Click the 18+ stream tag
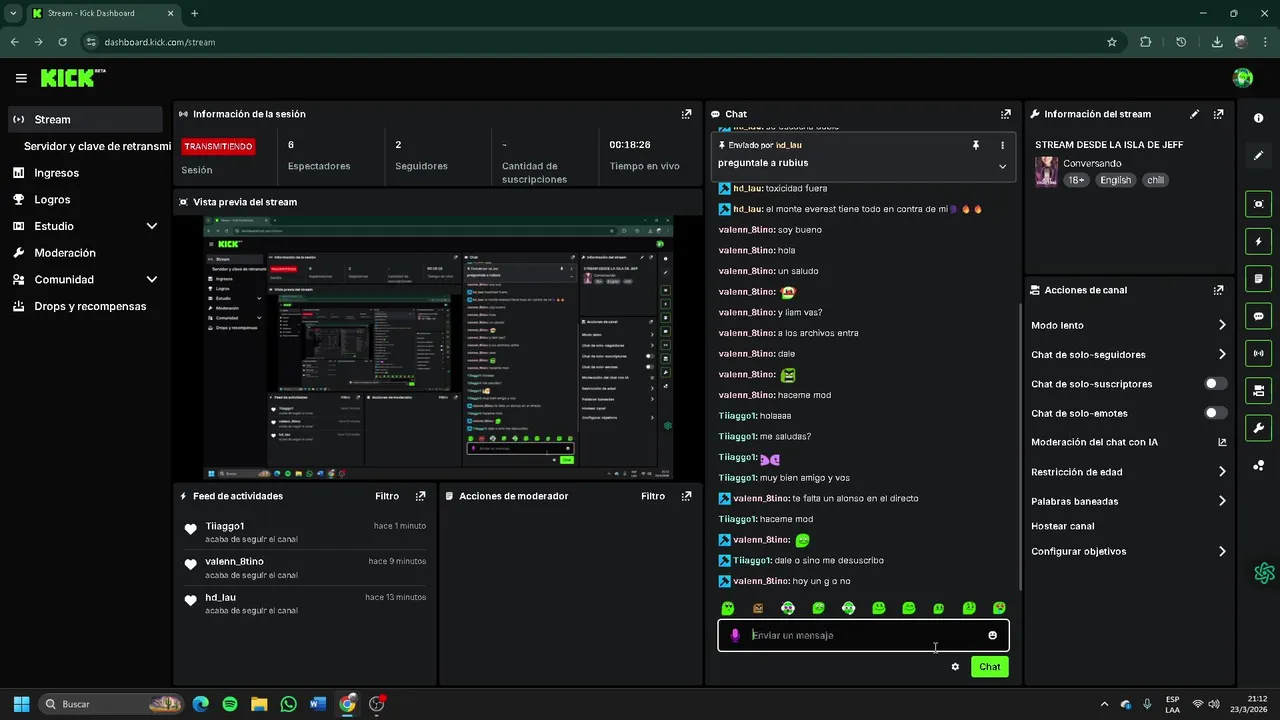1280x720 pixels. click(x=1076, y=180)
